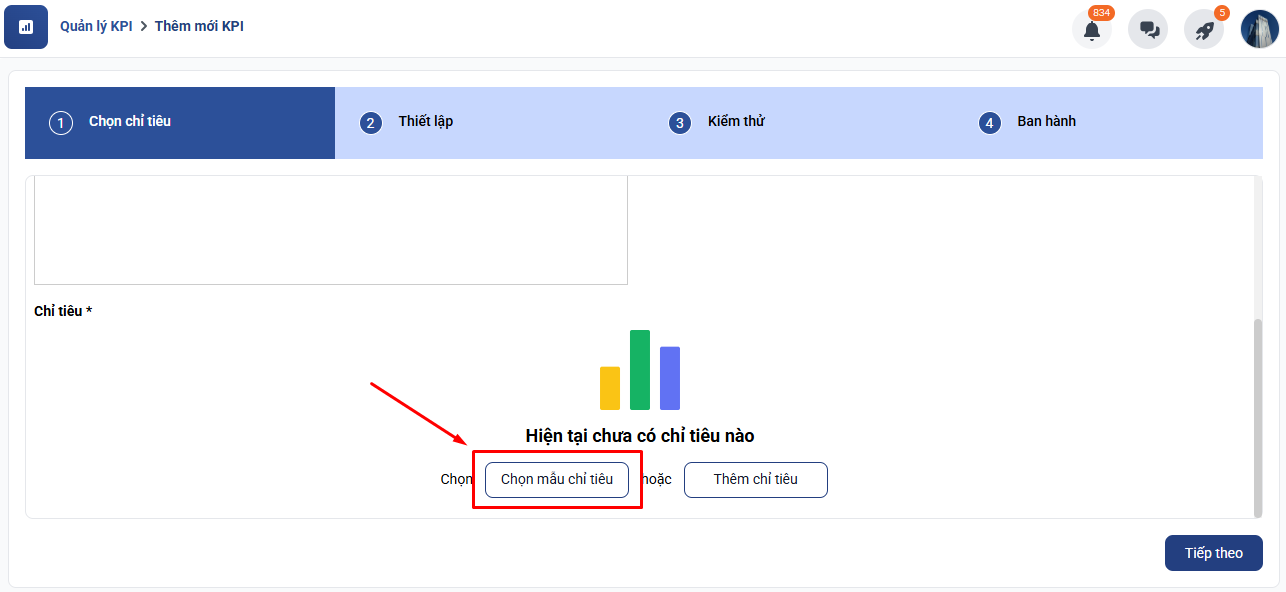
Task: Click the rocket icon in header
Action: 1204,30
